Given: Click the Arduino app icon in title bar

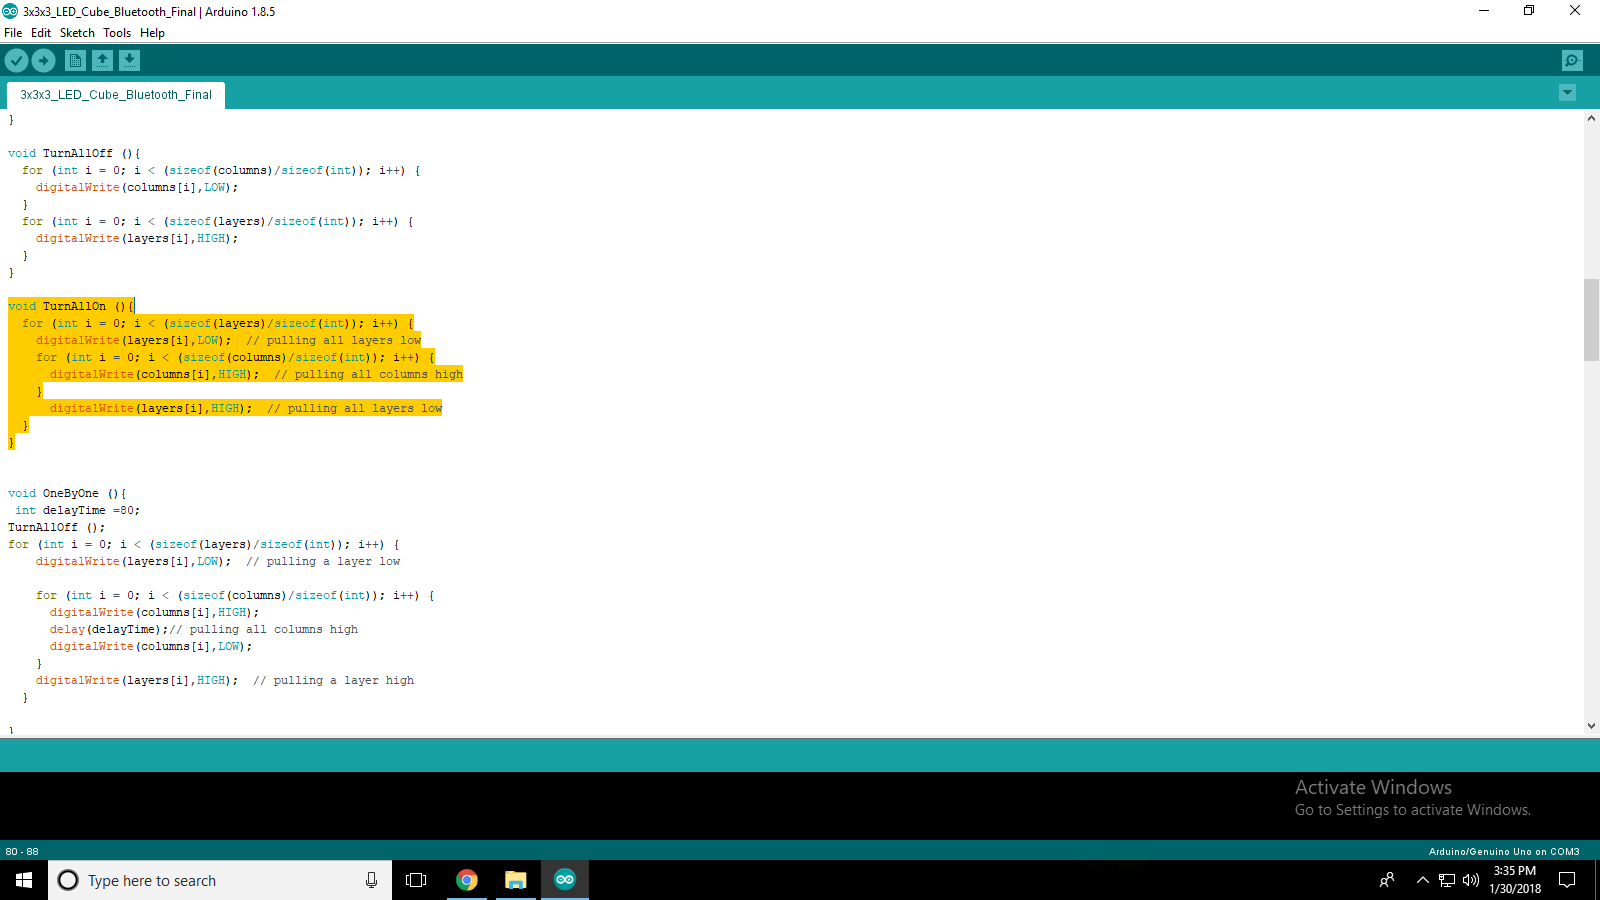Looking at the screenshot, I should point(10,12).
